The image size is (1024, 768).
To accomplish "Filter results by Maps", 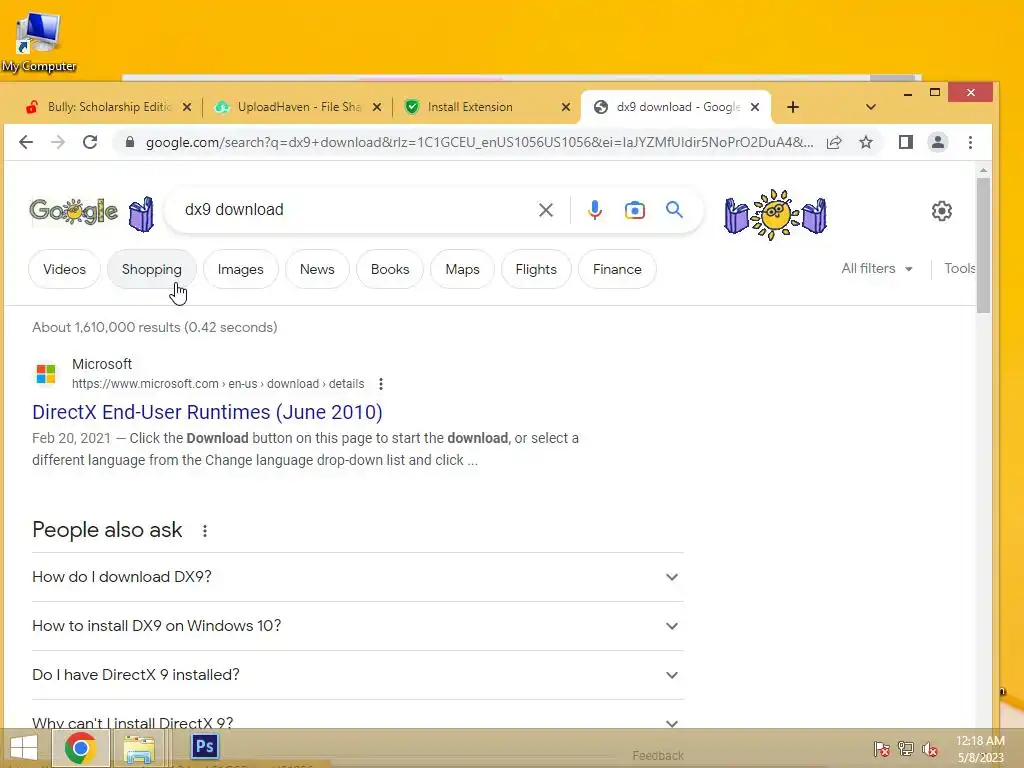I will tap(462, 269).
